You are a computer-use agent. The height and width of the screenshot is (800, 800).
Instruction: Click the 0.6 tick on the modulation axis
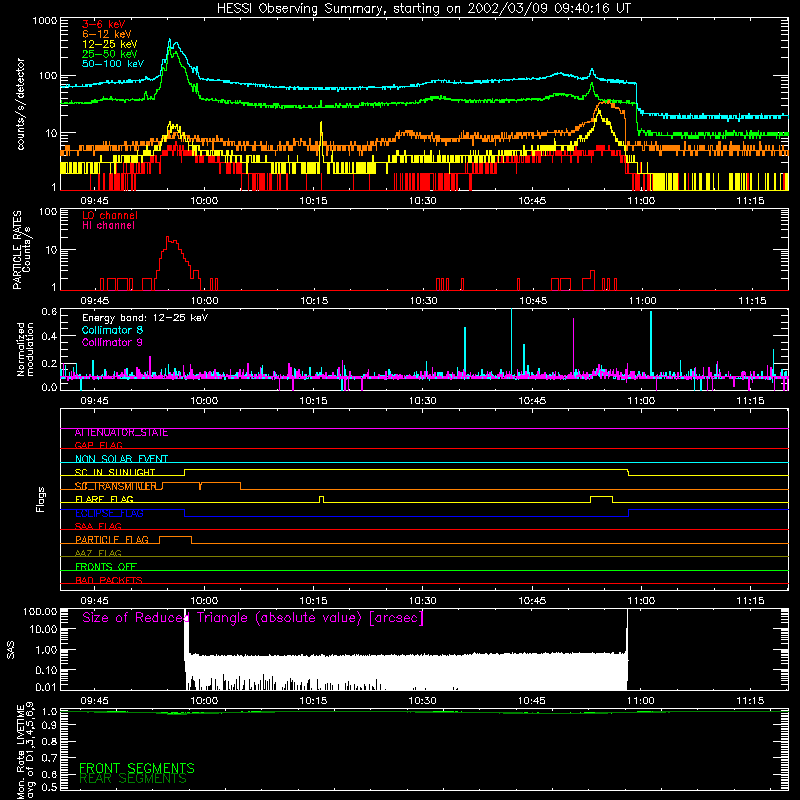point(49,312)
